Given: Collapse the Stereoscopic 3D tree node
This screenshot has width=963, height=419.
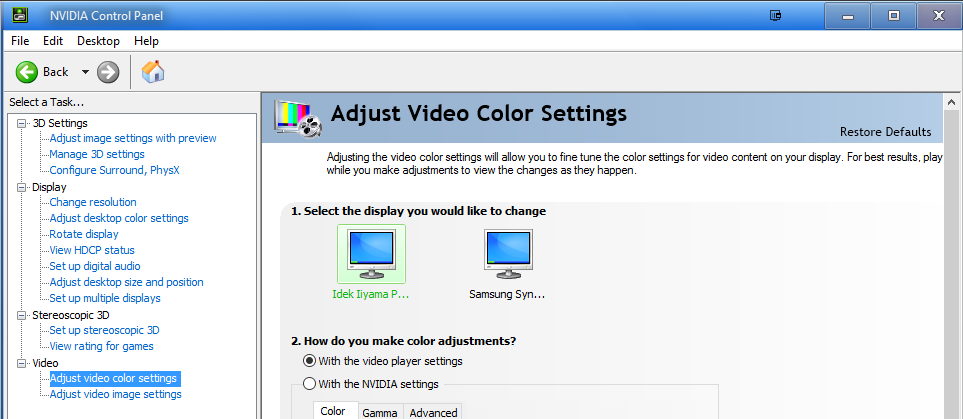Looking at the screenshot, I should (x=22, y=315).
